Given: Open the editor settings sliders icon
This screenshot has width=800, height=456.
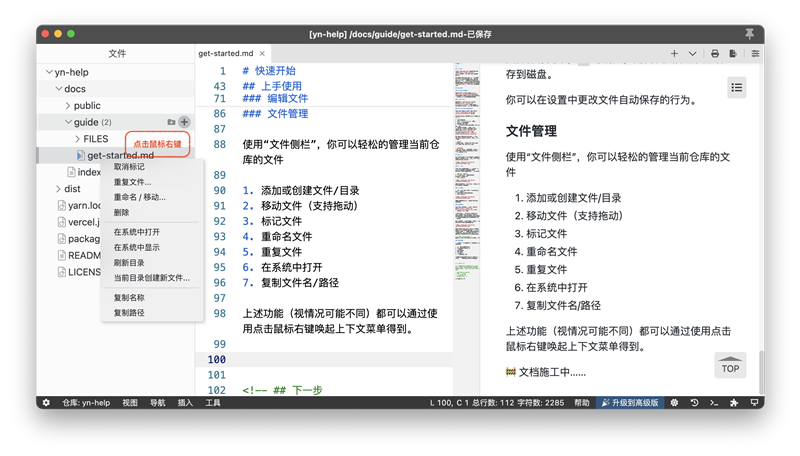Looking at the screenshot, I should pyautogui.click(x=755, y=54).
